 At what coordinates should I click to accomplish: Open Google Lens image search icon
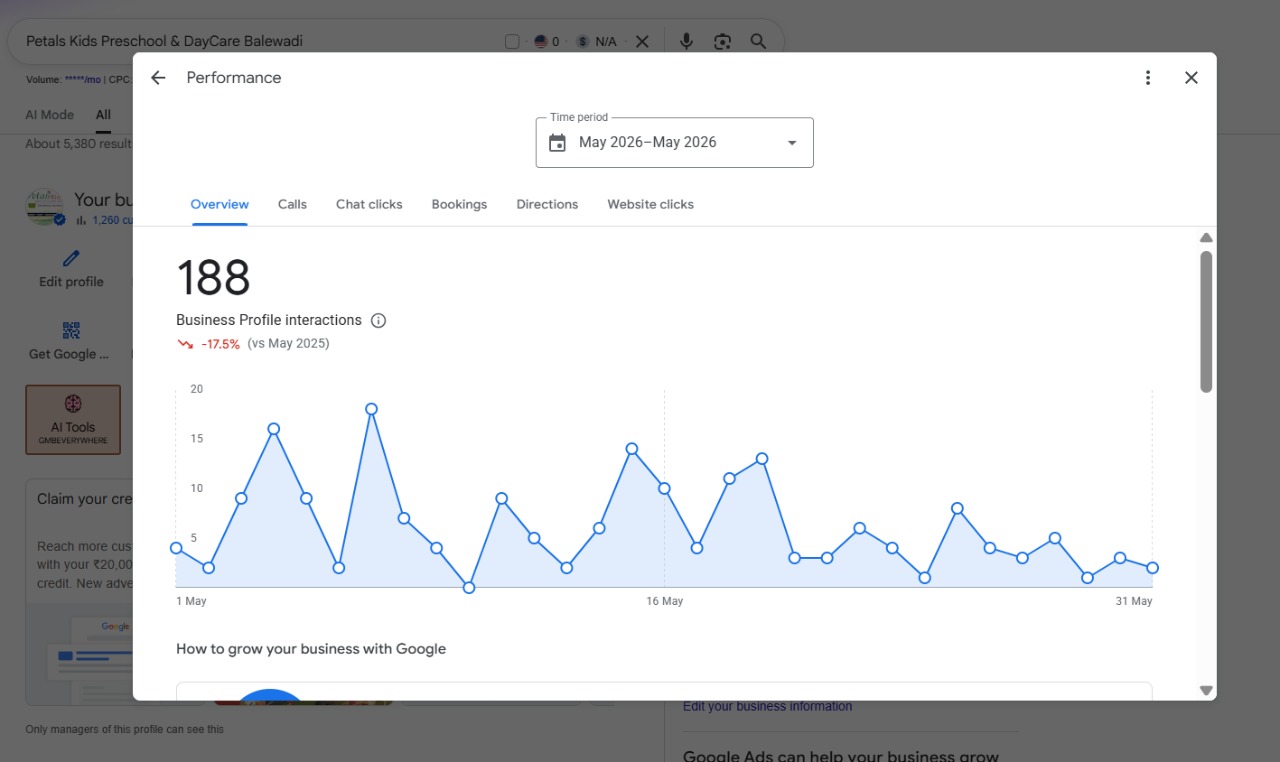(722, 41)
